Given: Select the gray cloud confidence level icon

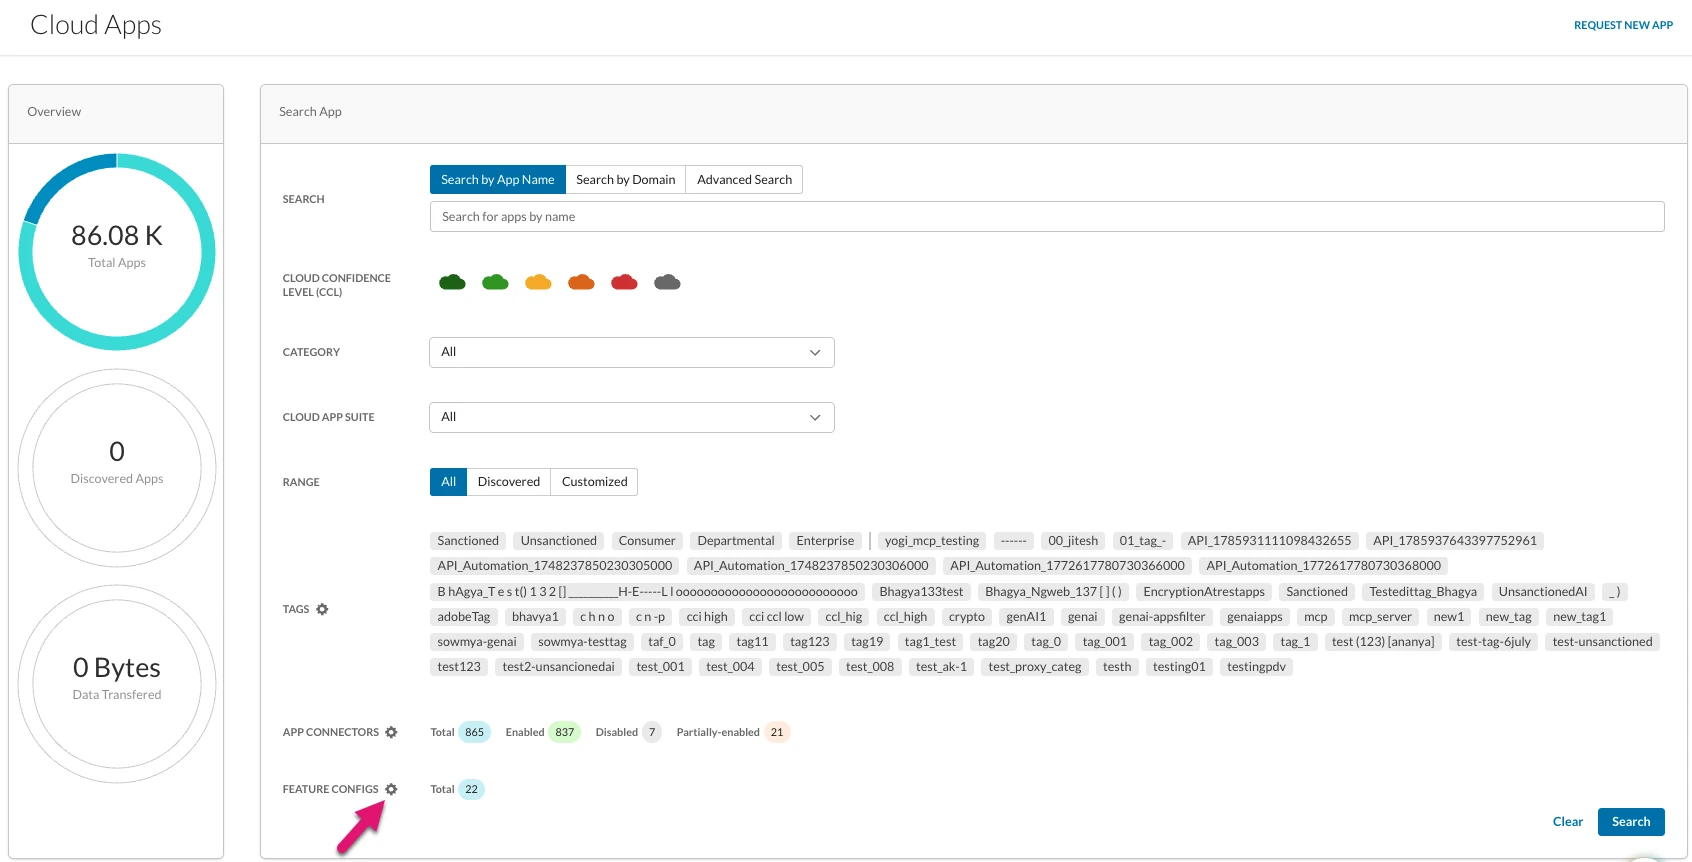Looking at the screenshot, I should coord(667,282).
